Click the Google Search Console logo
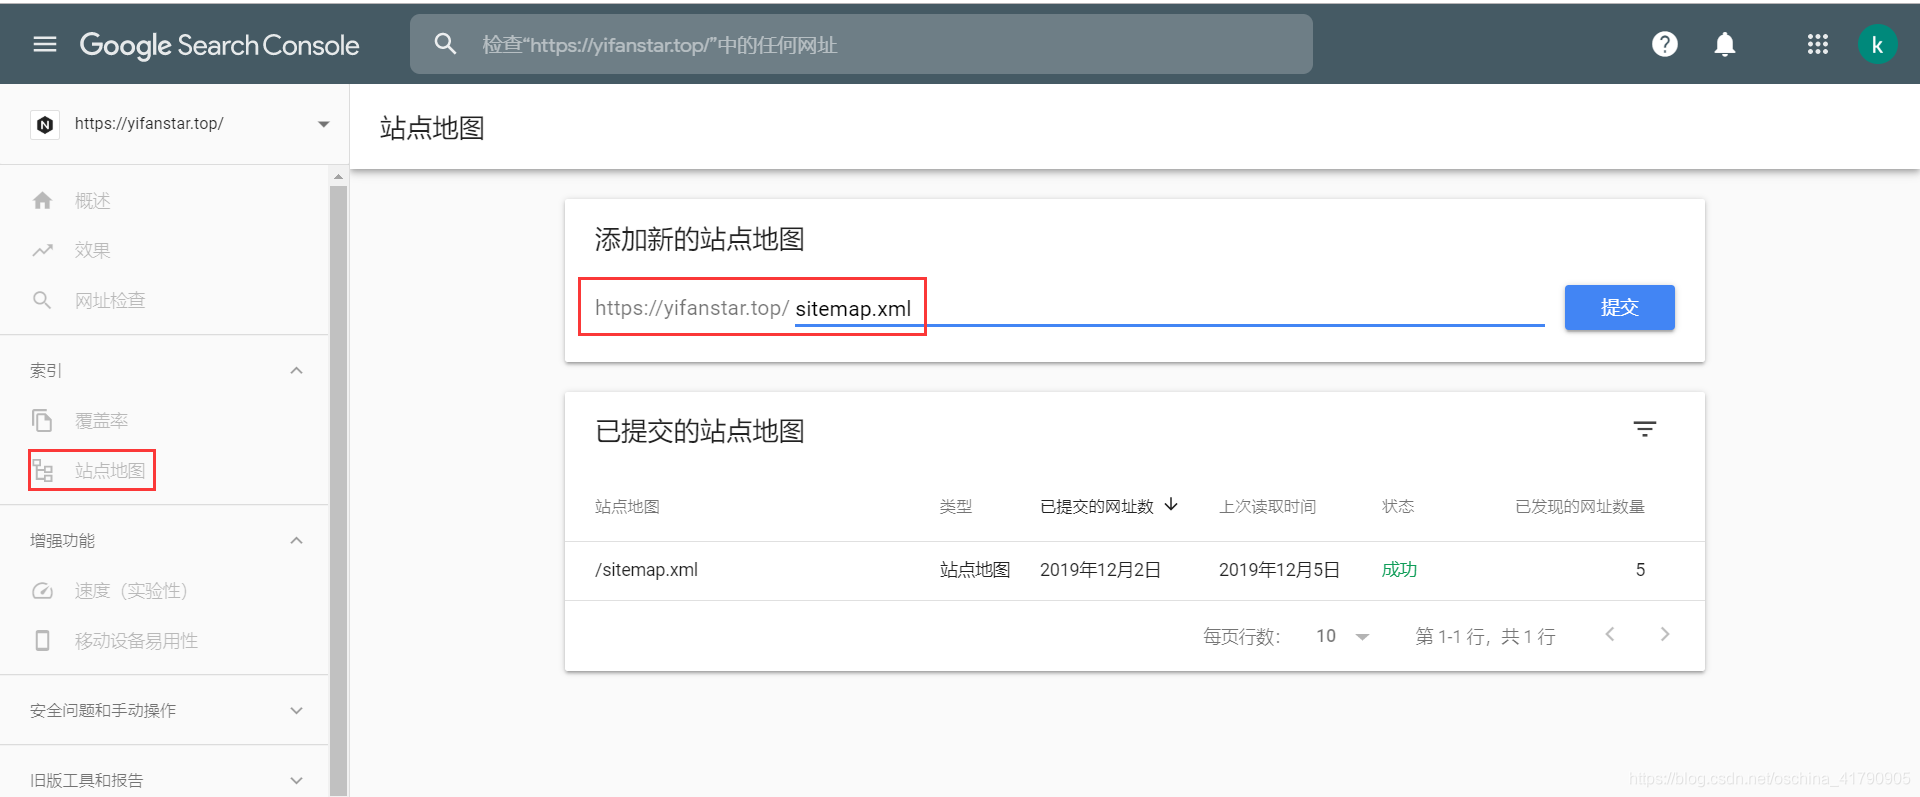The image size is (1920, 797). point(219,45)
